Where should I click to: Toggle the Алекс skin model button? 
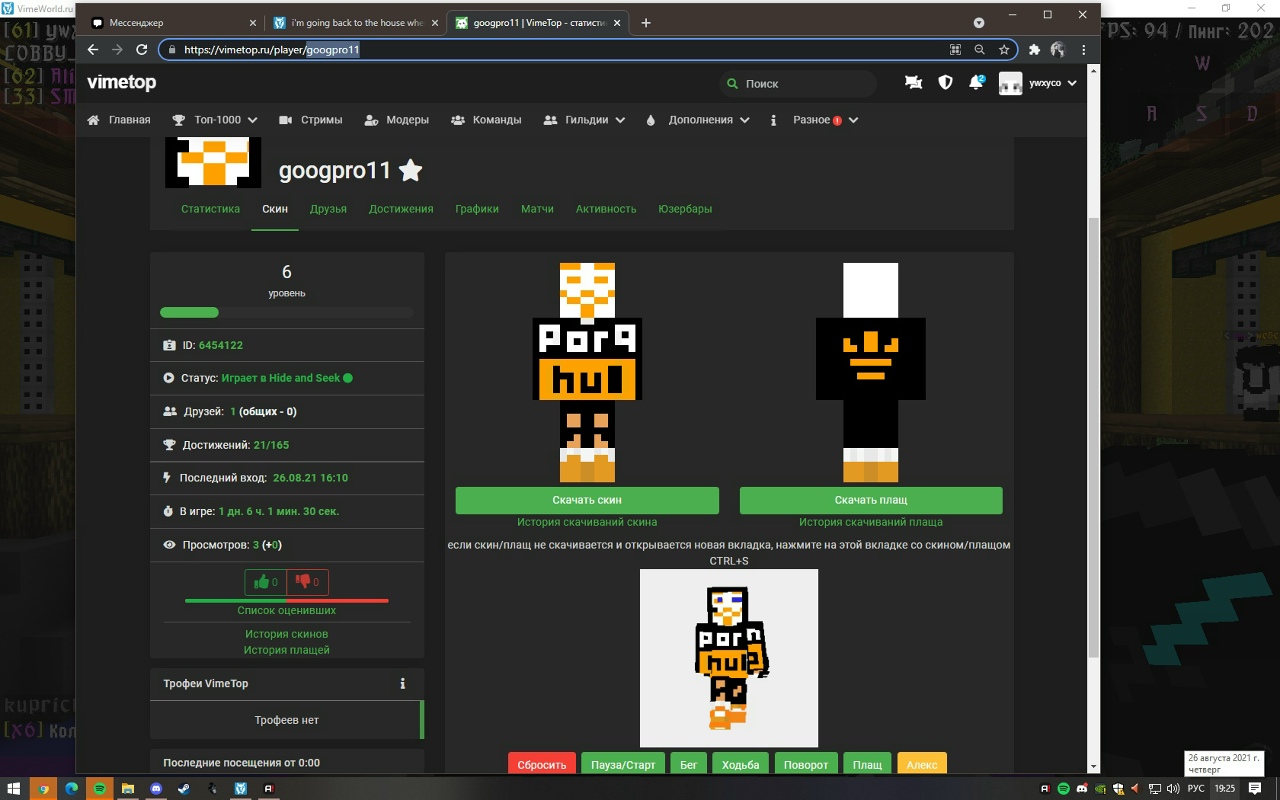921,765
